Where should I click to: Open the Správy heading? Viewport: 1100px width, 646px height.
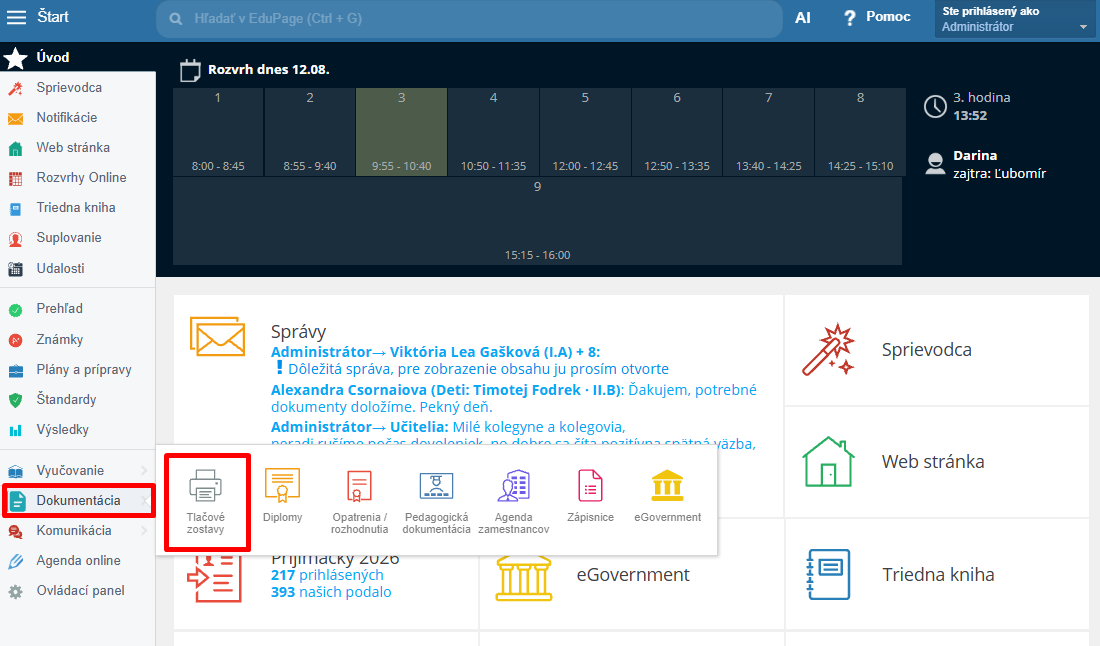[298, 332]
